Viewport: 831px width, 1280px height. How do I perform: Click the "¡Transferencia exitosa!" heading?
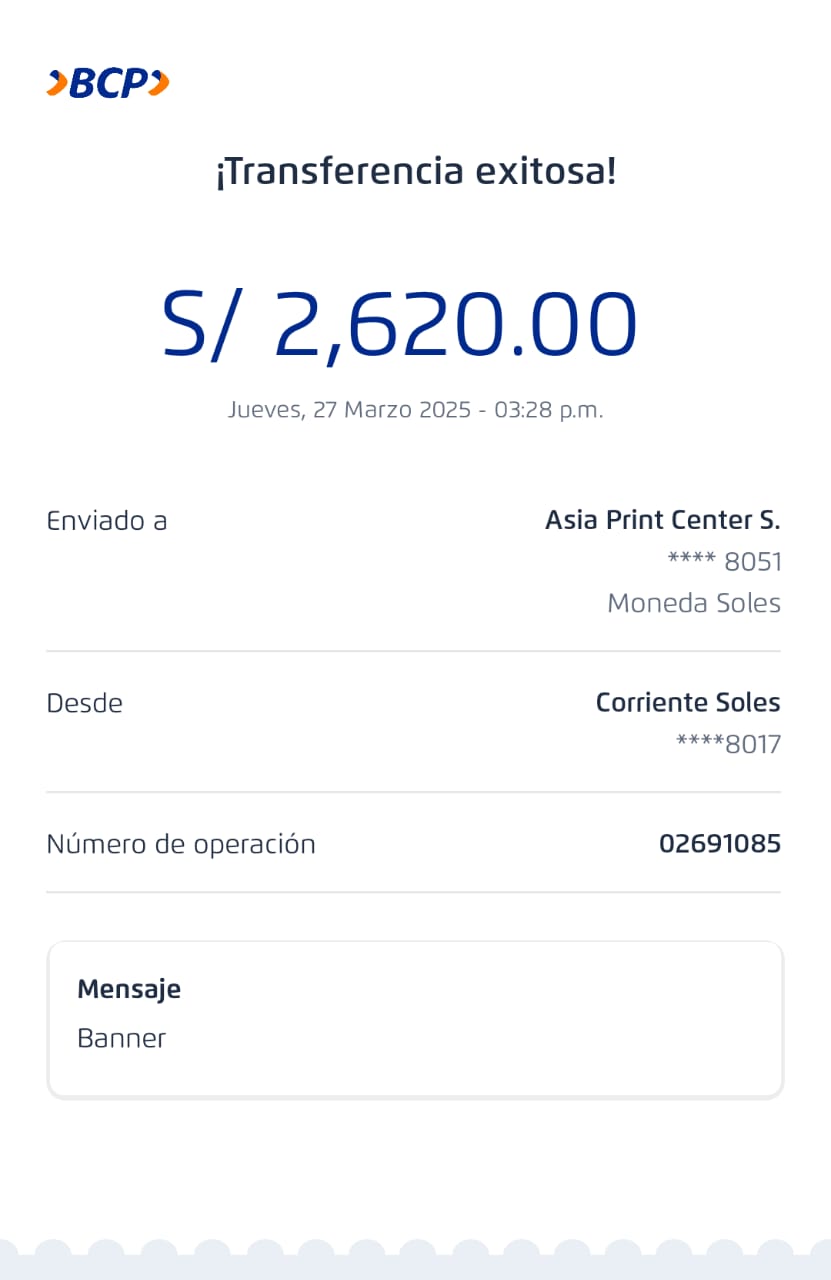(416, 171)
